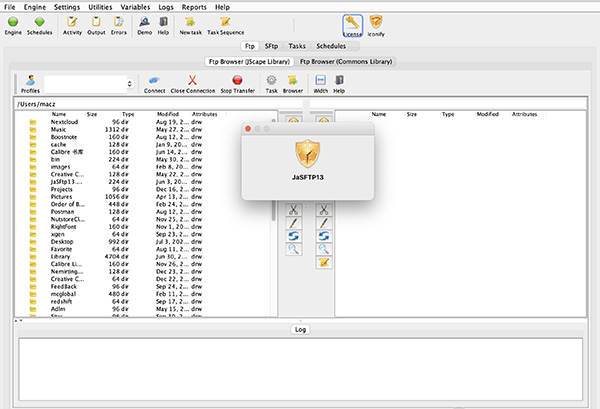Click the green Engine icon
Viewport: 600px width, 409px height.
pyautogui.click(x=13, y=22)
